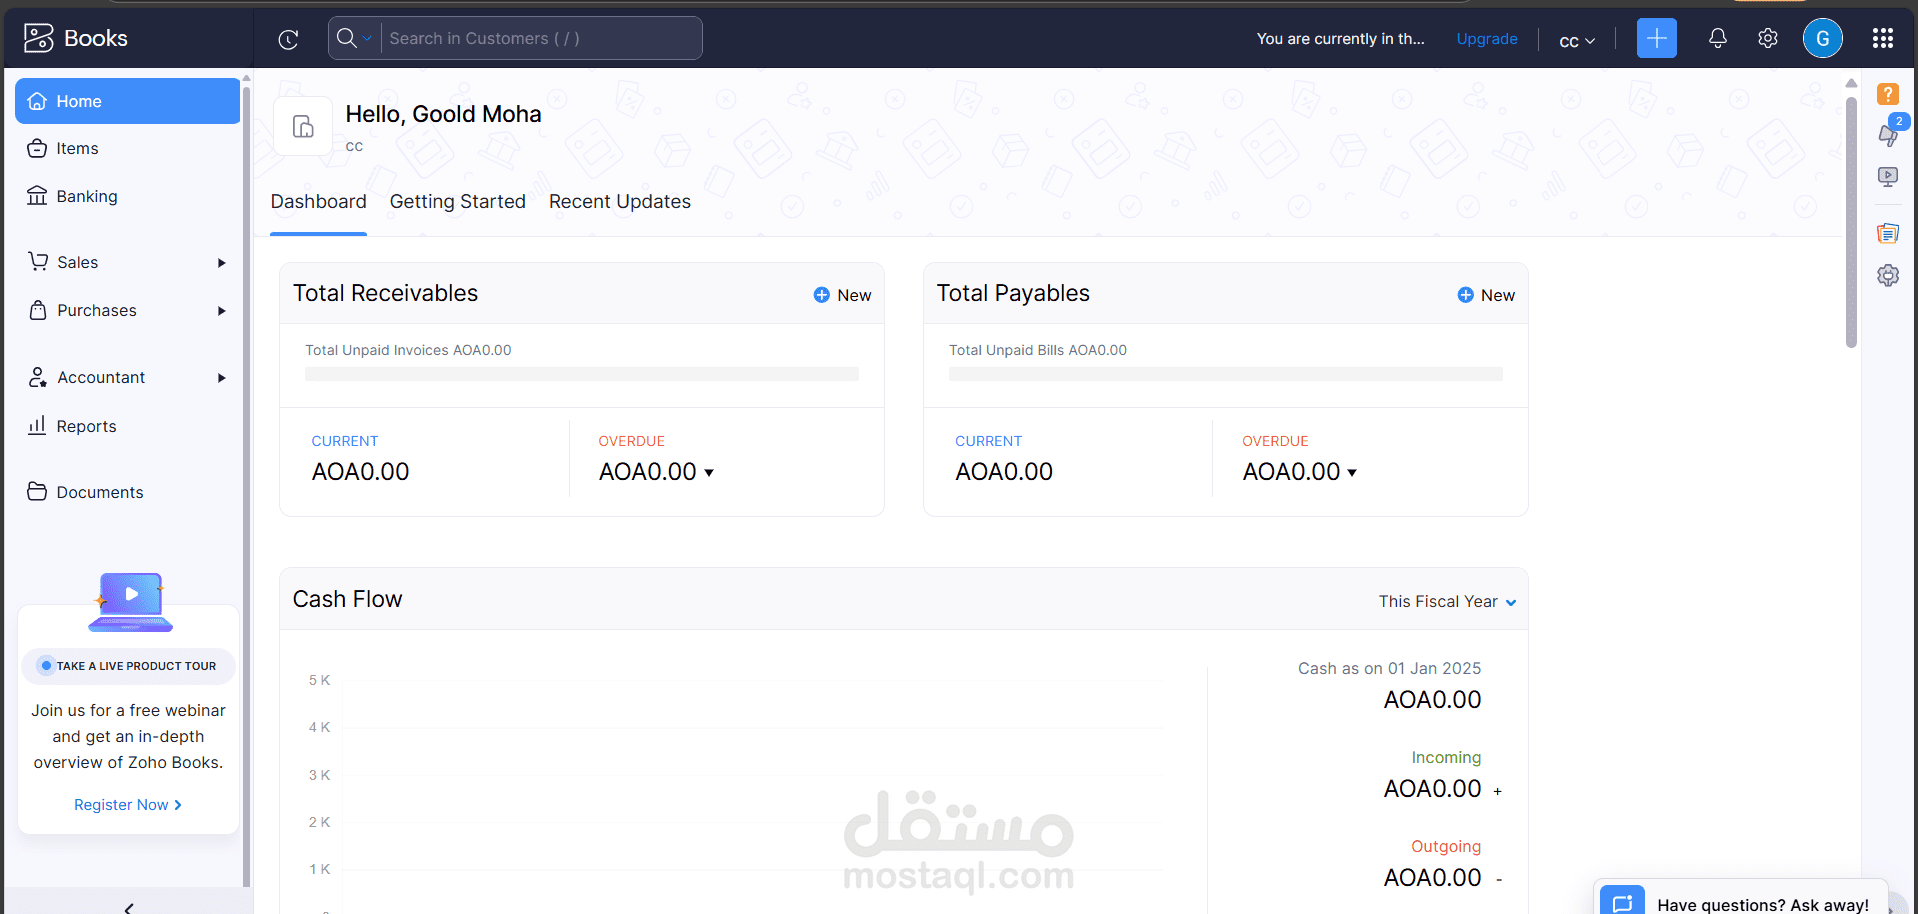Click Total Unpaid Invoices progress bar
The width and height of the screenshot is (1918, 914).
point(581,374)
